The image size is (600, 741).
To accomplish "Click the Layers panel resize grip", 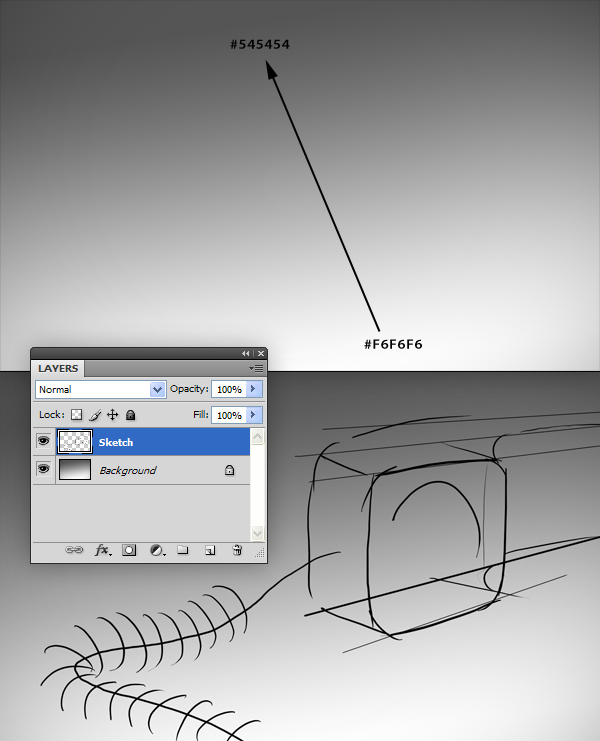I will (260, 553).
